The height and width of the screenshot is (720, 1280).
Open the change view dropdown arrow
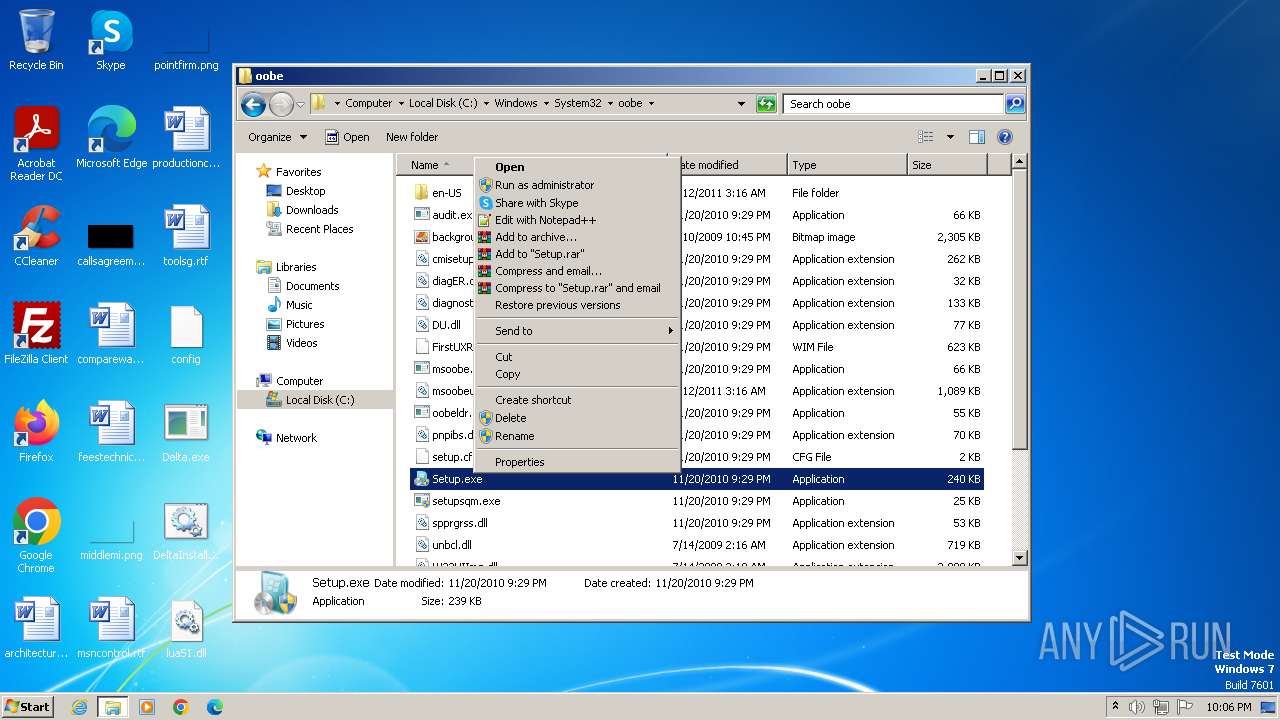[950, 137]
